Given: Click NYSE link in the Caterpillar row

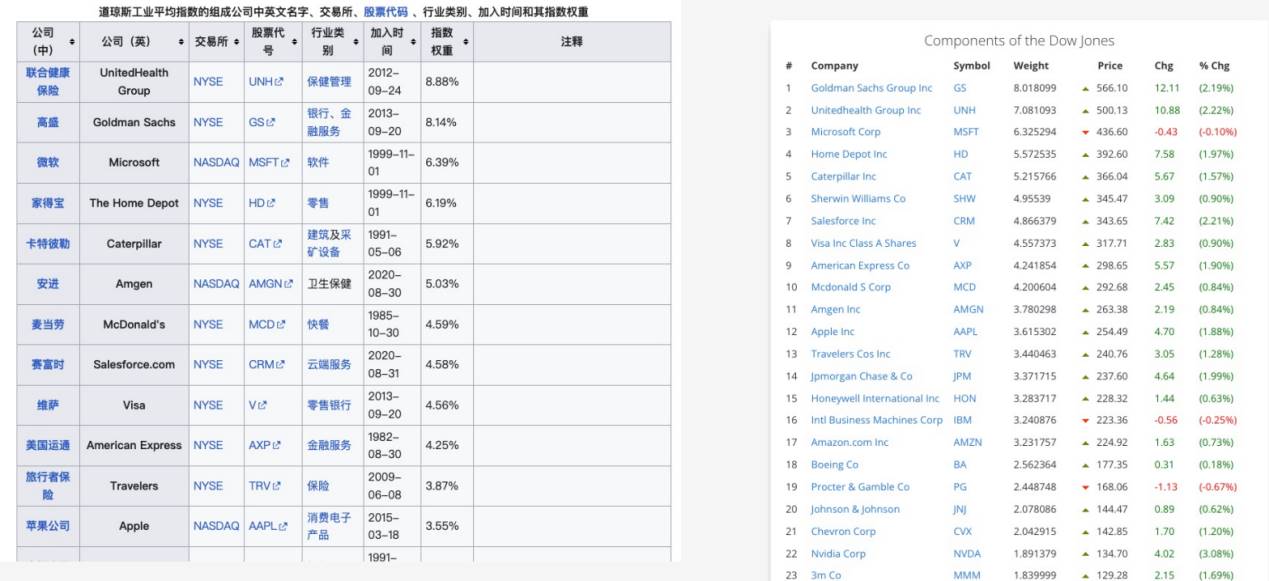Looking at the screenshot, I should 208,244.
